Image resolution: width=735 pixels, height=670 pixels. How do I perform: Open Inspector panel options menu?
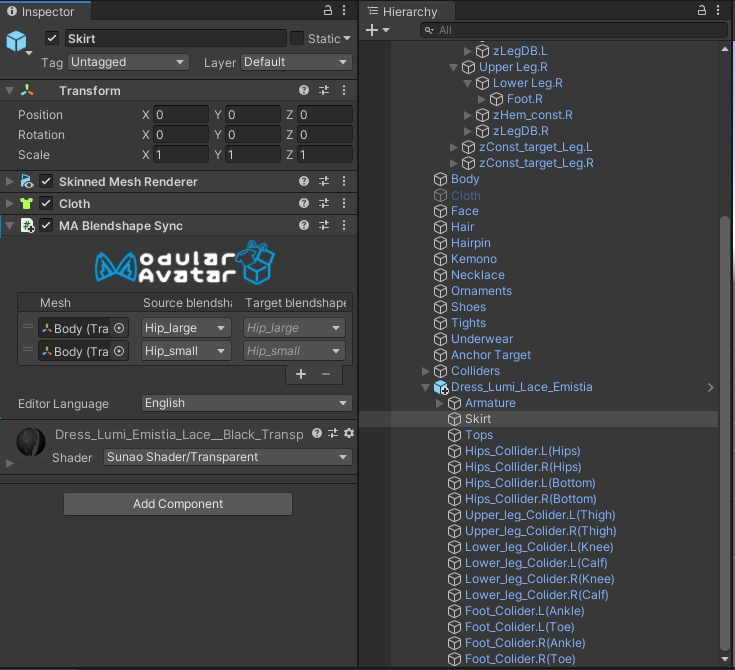pyautogui.click(x=344, y=10)
